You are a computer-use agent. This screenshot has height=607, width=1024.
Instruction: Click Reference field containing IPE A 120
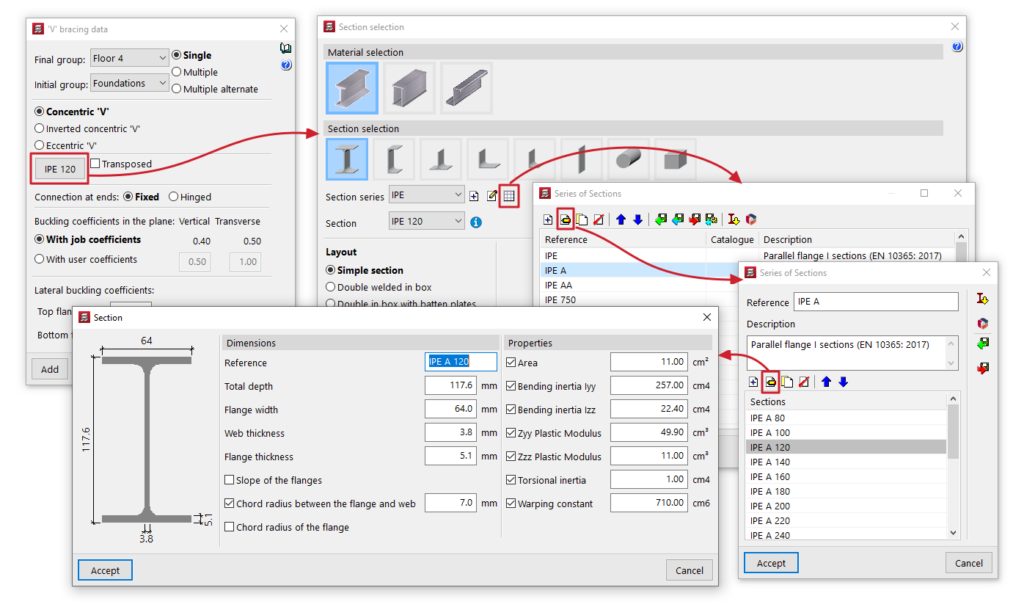(x=460, y=362)
